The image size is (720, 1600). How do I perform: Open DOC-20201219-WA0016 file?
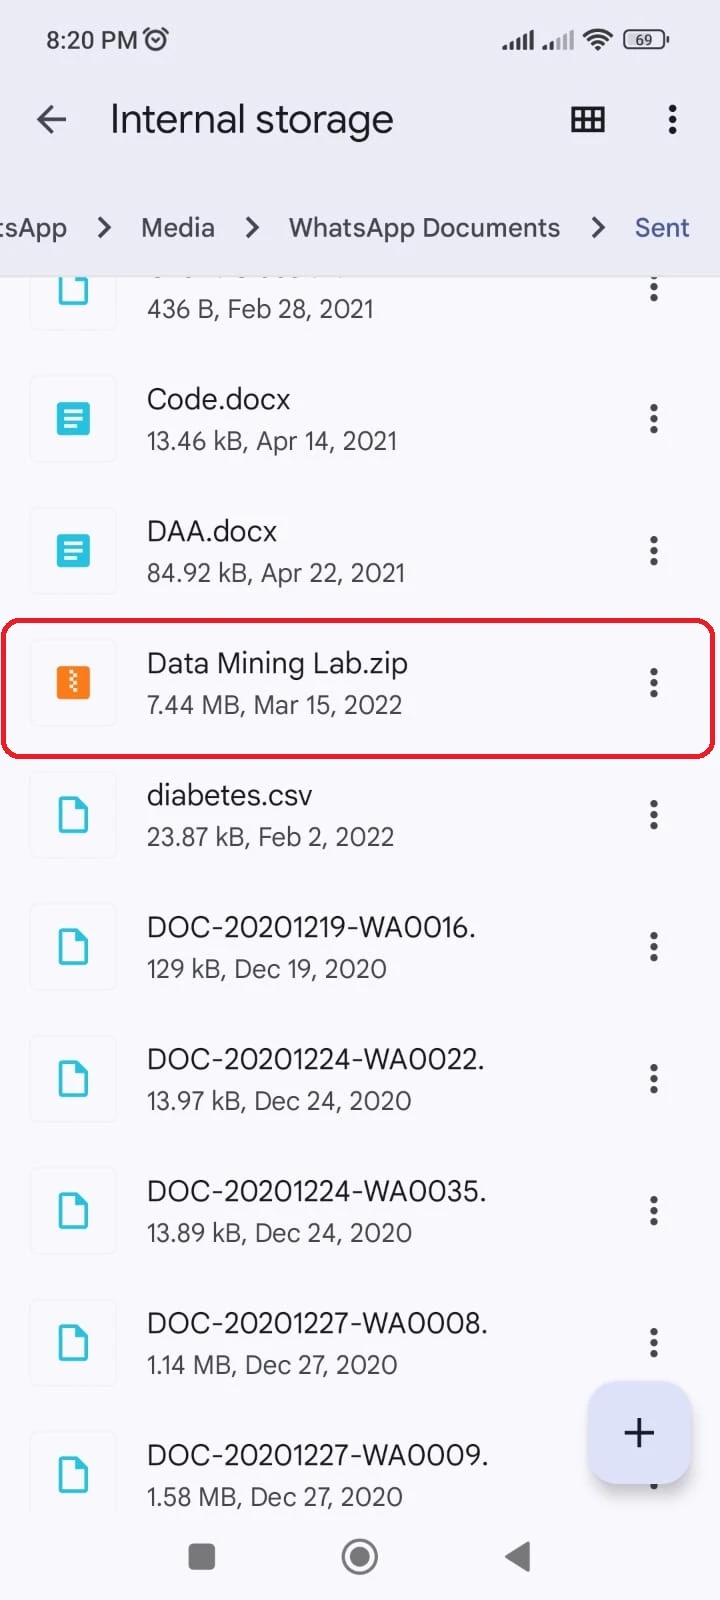pyautogui.click(x=311, y=946)
